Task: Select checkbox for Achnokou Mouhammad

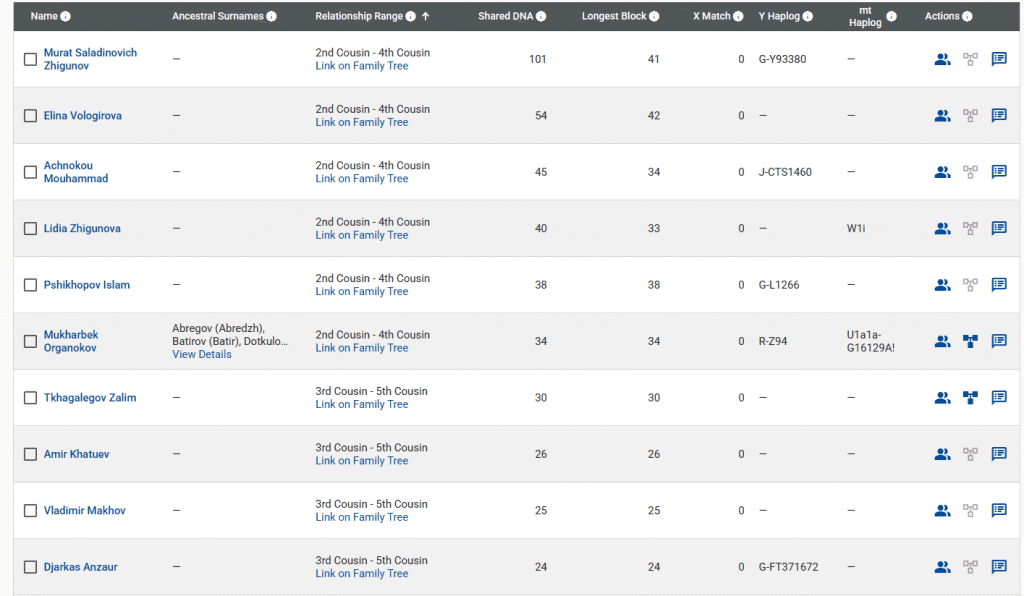Action: coord(30,172)
